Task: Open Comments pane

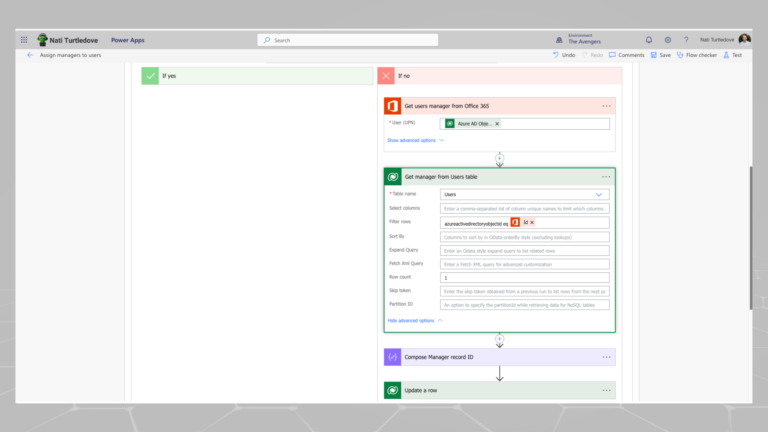Action: tap(626, 55)
